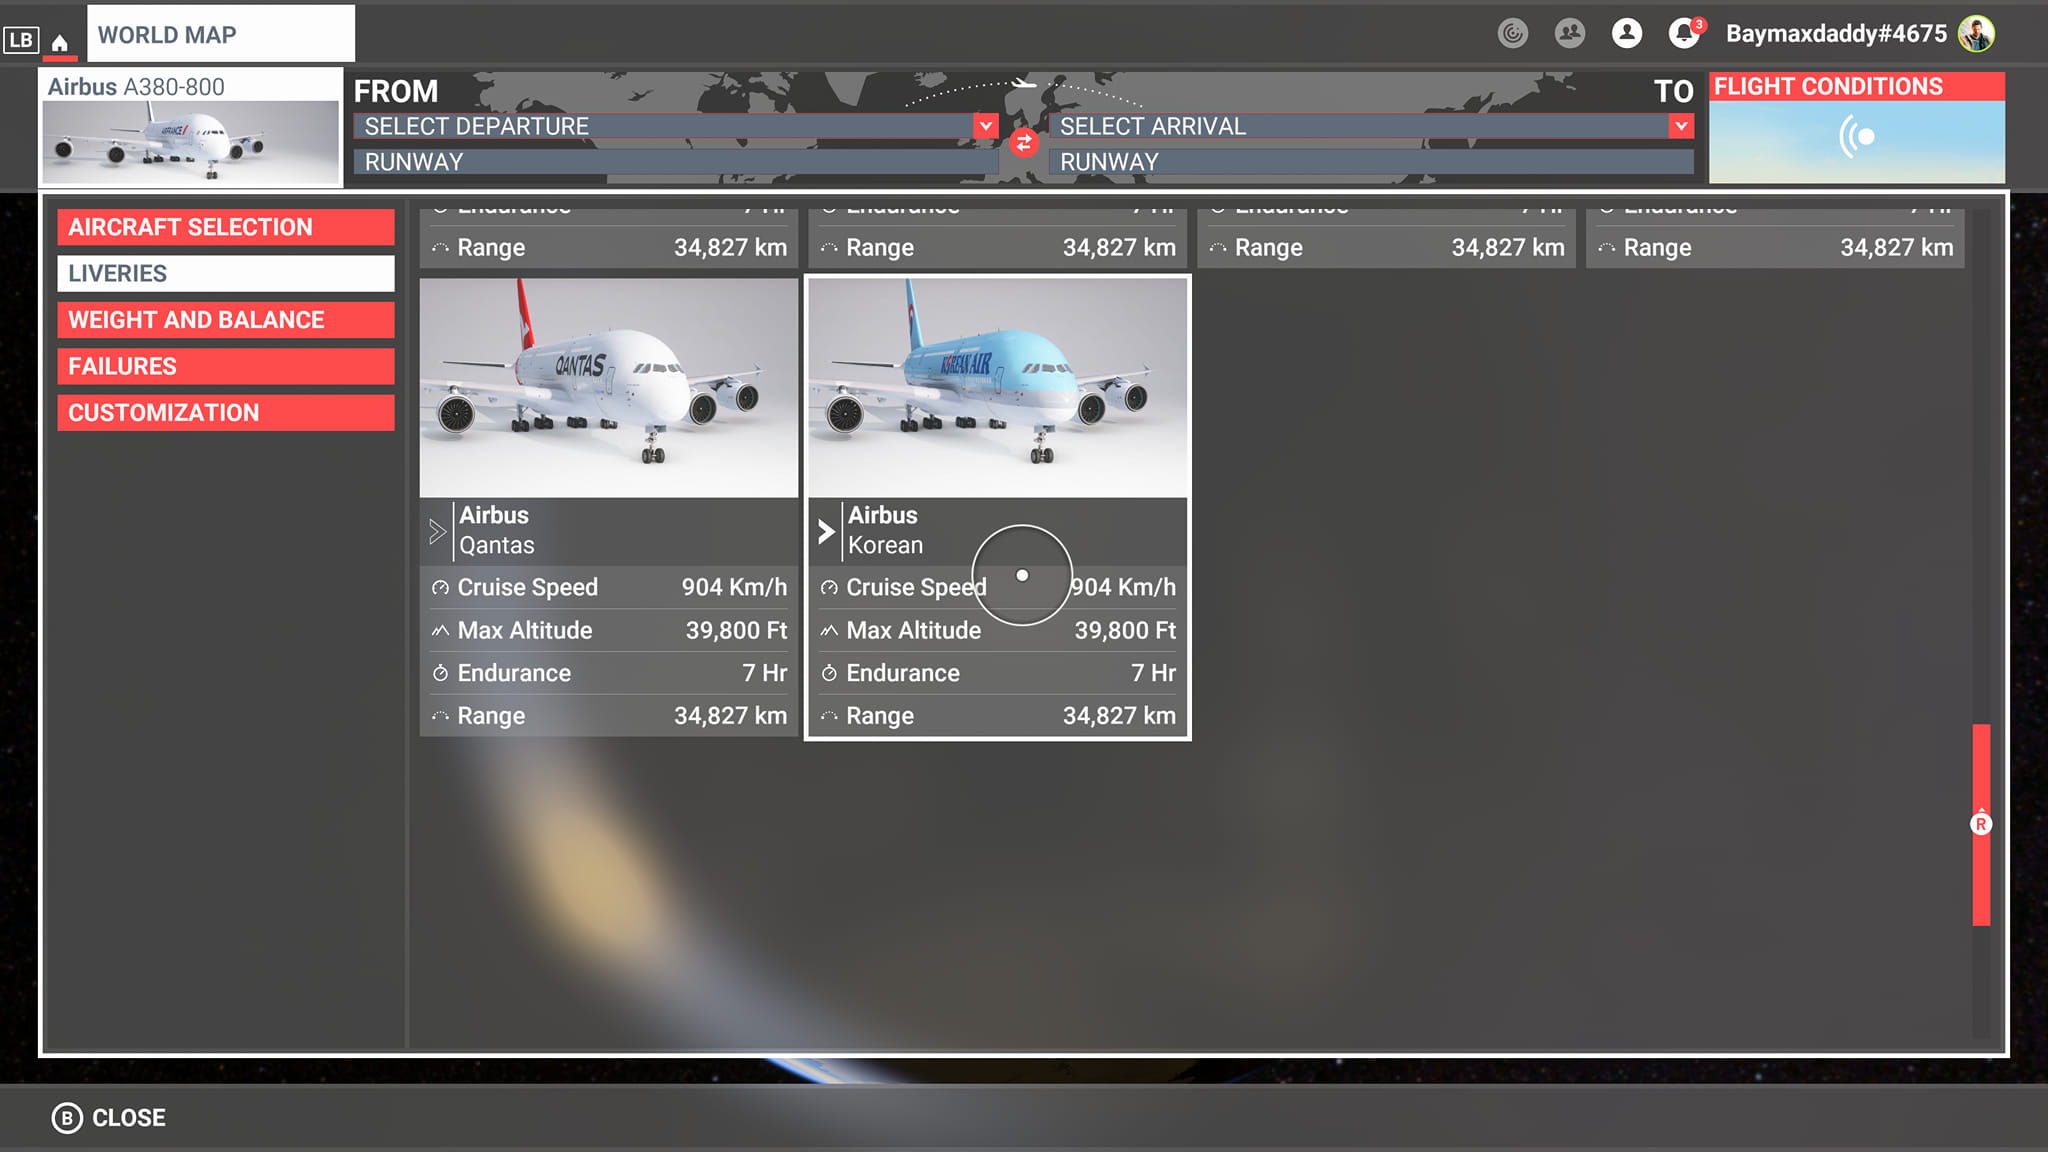Click the B controller button icon
The width and height of the screenshot is (2048, 1152).
click(x=67, y=1118)
